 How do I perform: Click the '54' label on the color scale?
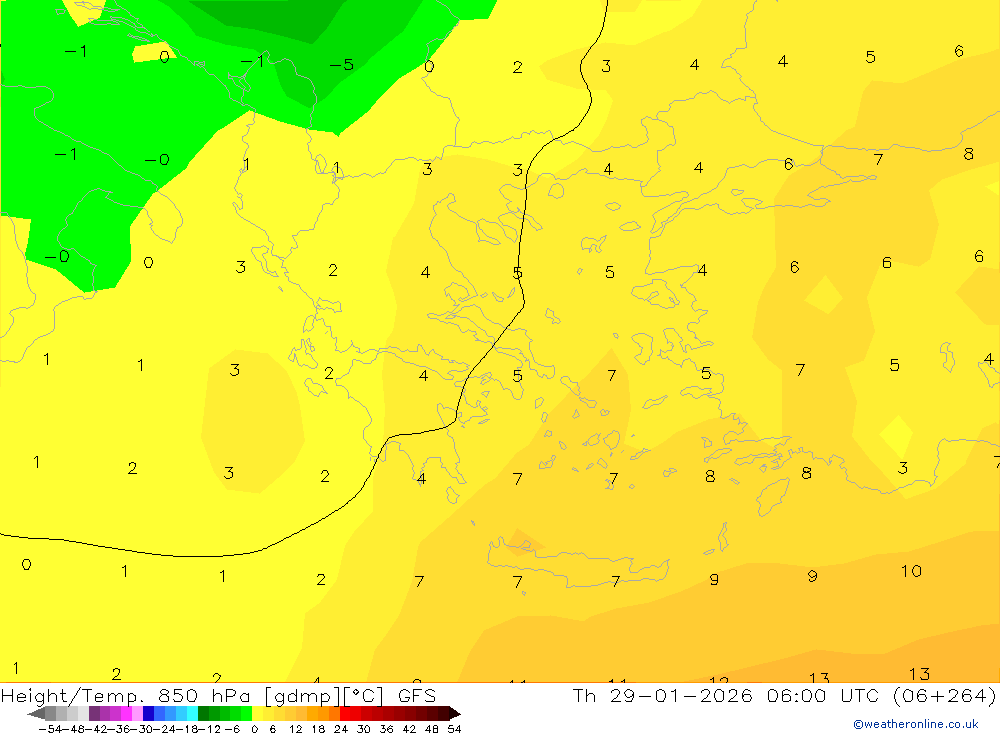click(x=454, y=729)
